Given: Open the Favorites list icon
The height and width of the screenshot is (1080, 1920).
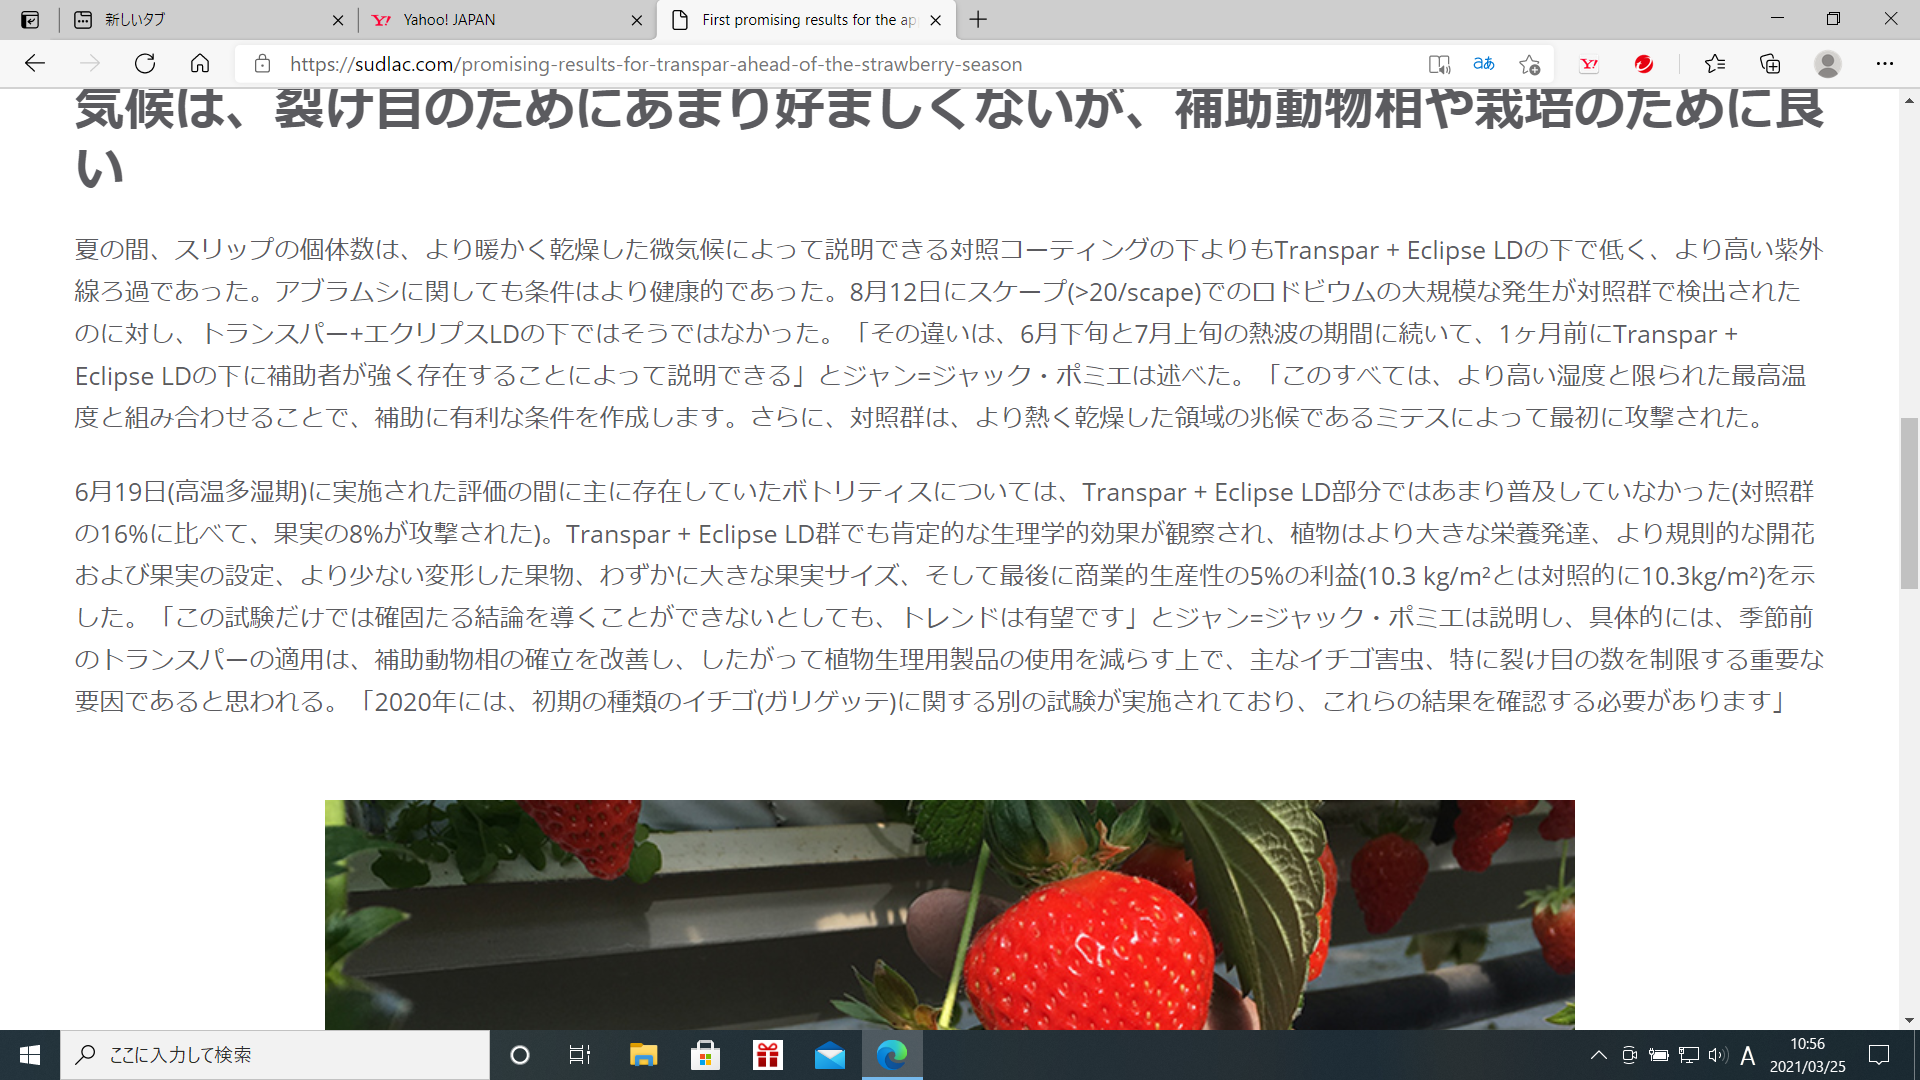Looking at the screenshot, I should tap(1715, 64).
